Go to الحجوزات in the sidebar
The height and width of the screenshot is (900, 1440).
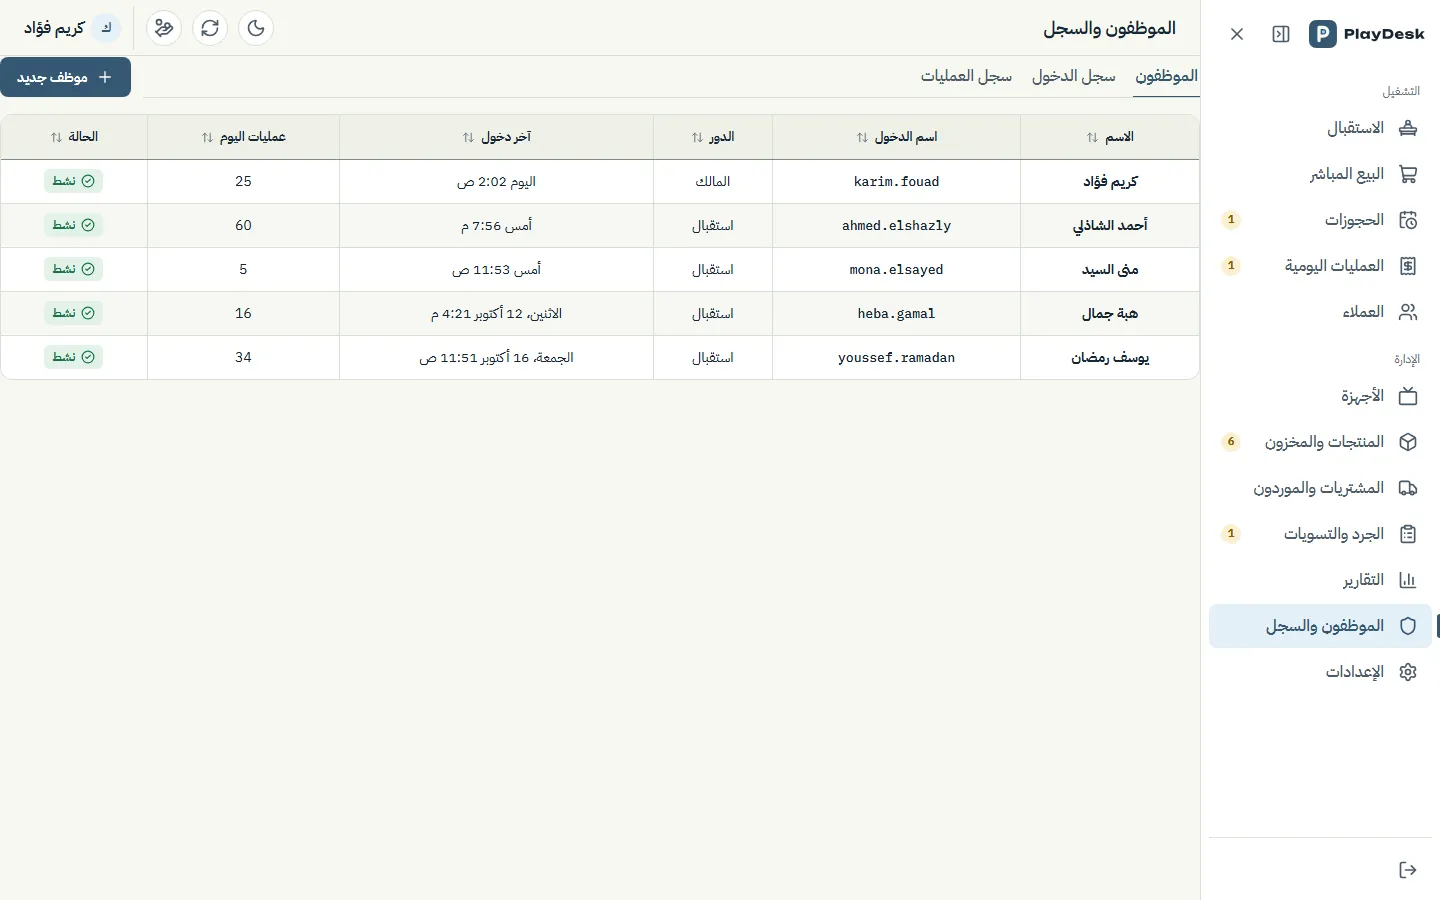[x=1320, y=220]
